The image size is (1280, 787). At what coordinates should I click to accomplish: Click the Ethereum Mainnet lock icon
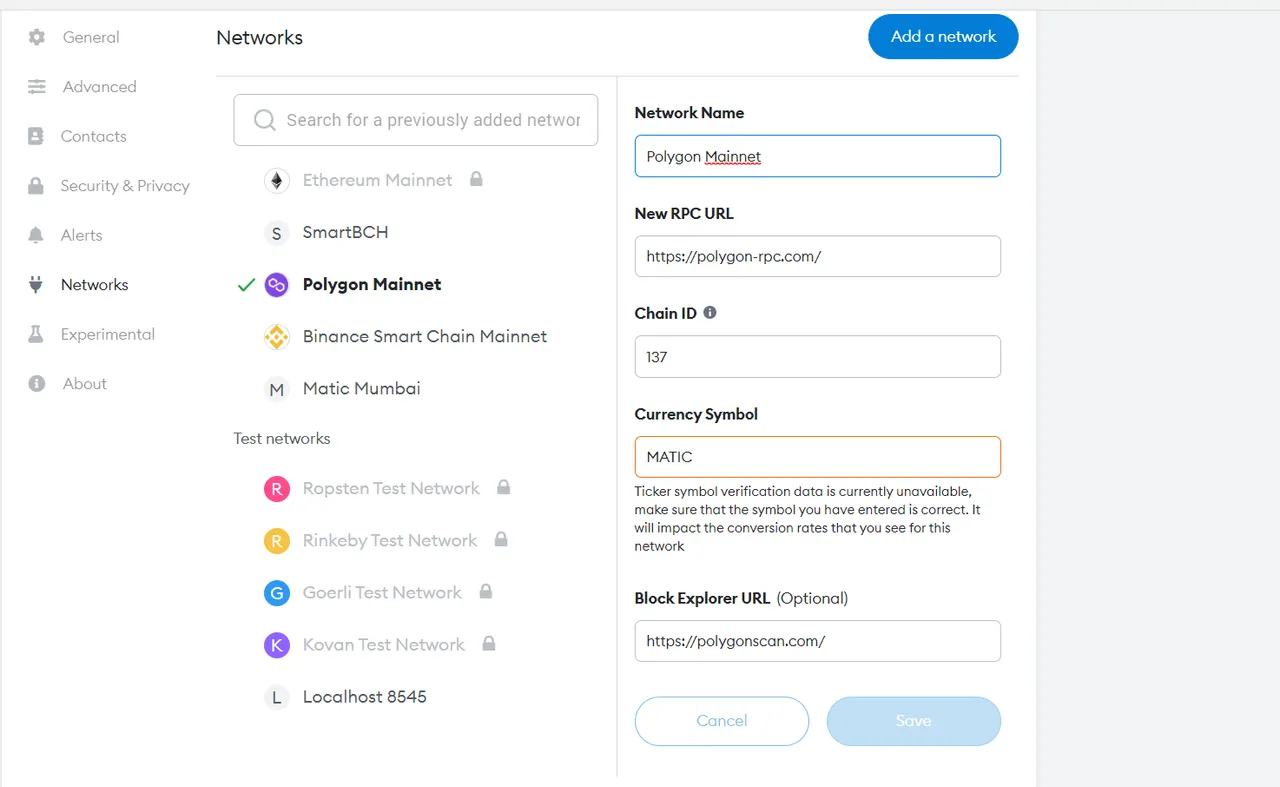476,179
